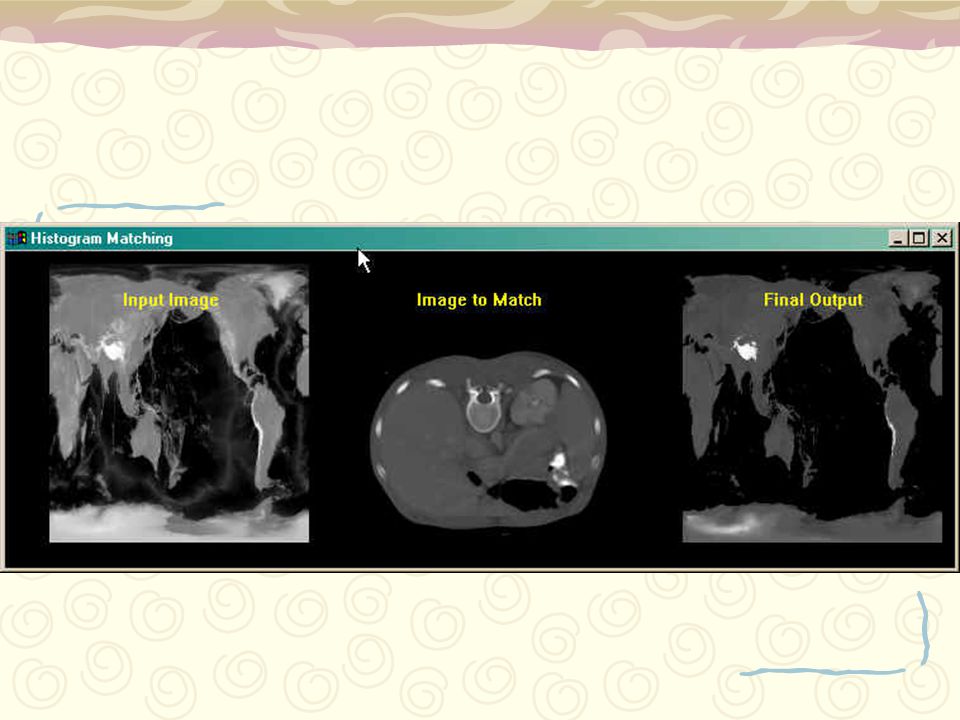
Task: Click the 'Input Image' yellow label
Action: tap(170, 300)
